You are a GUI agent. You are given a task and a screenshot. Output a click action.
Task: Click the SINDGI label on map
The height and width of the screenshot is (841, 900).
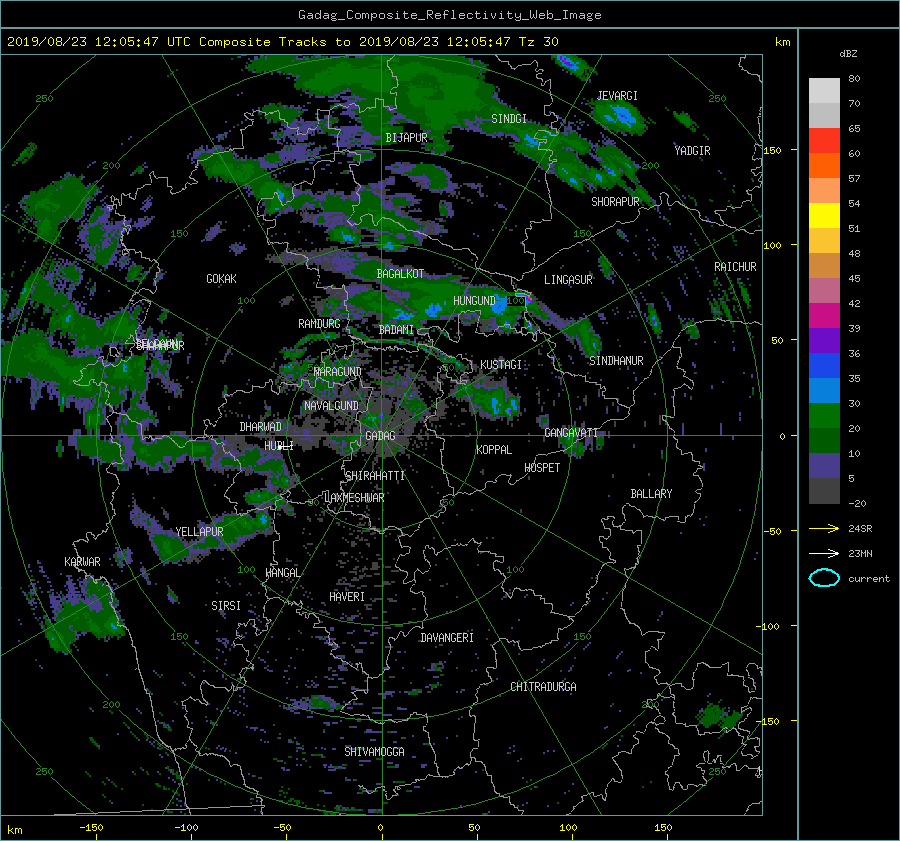pos(509,119)
